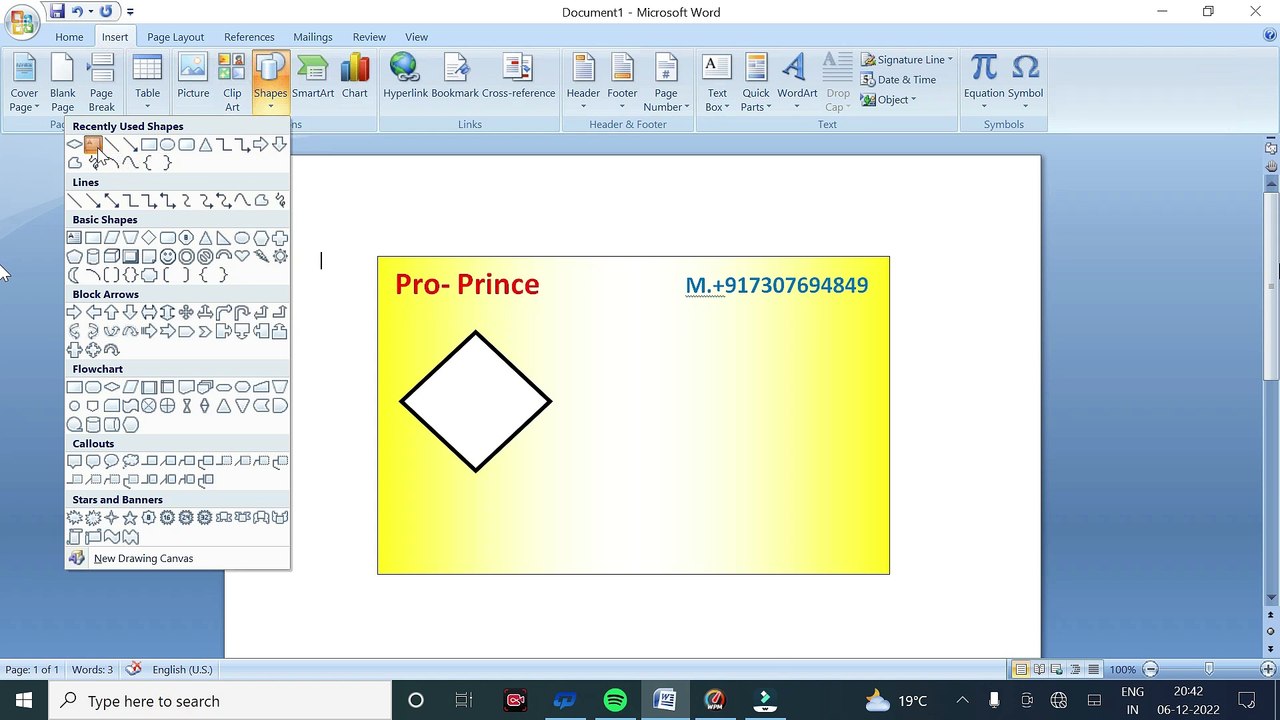The height and width of the screenshot is (720, 1280).
Task: Open the Office button menu
Action: (21, 20)
